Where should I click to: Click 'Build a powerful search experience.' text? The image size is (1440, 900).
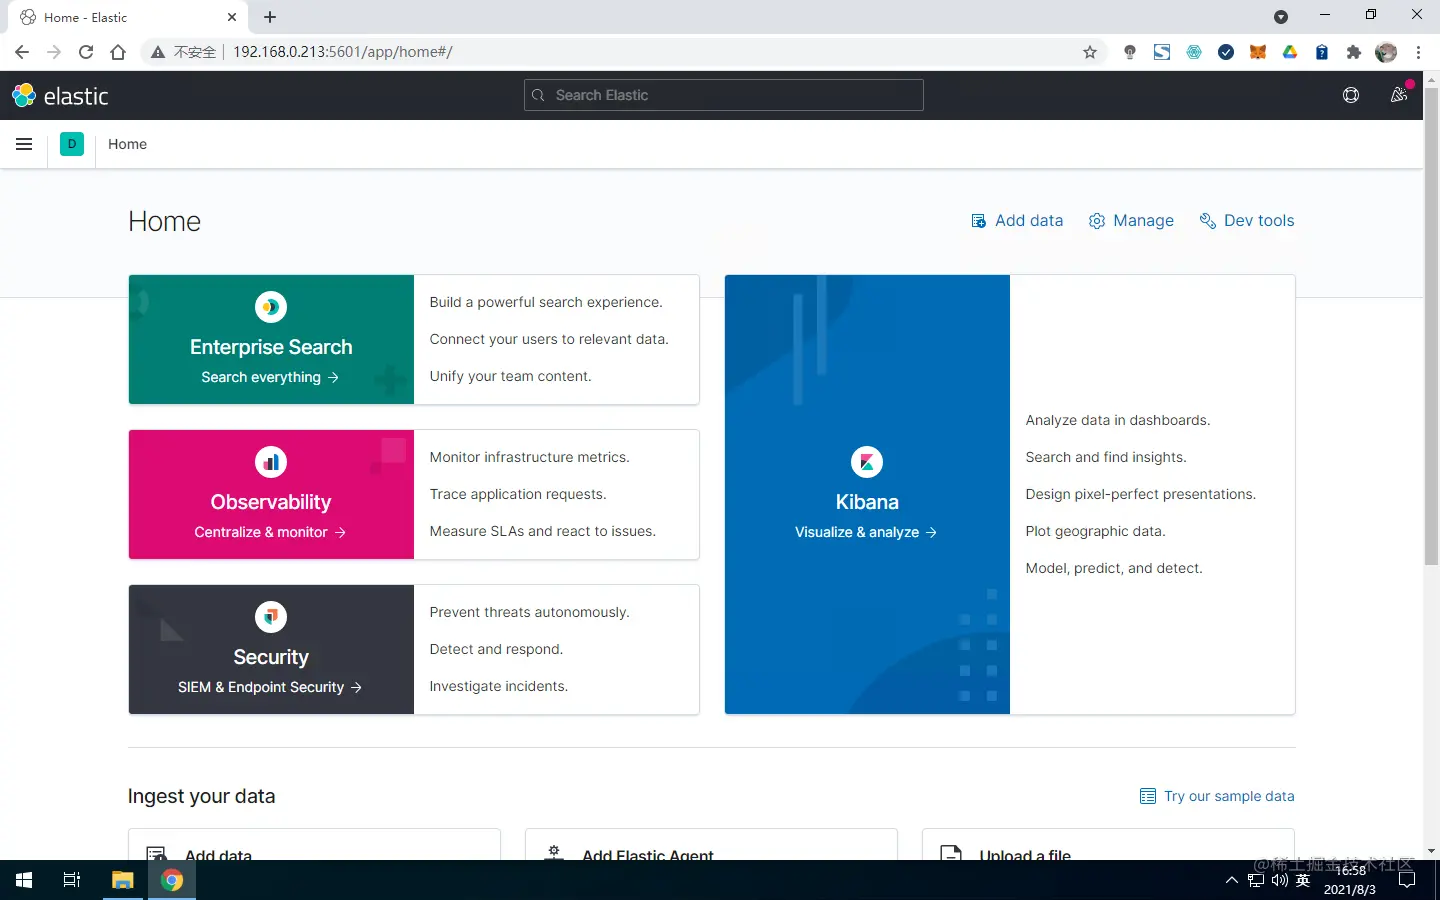pos(546,302)
